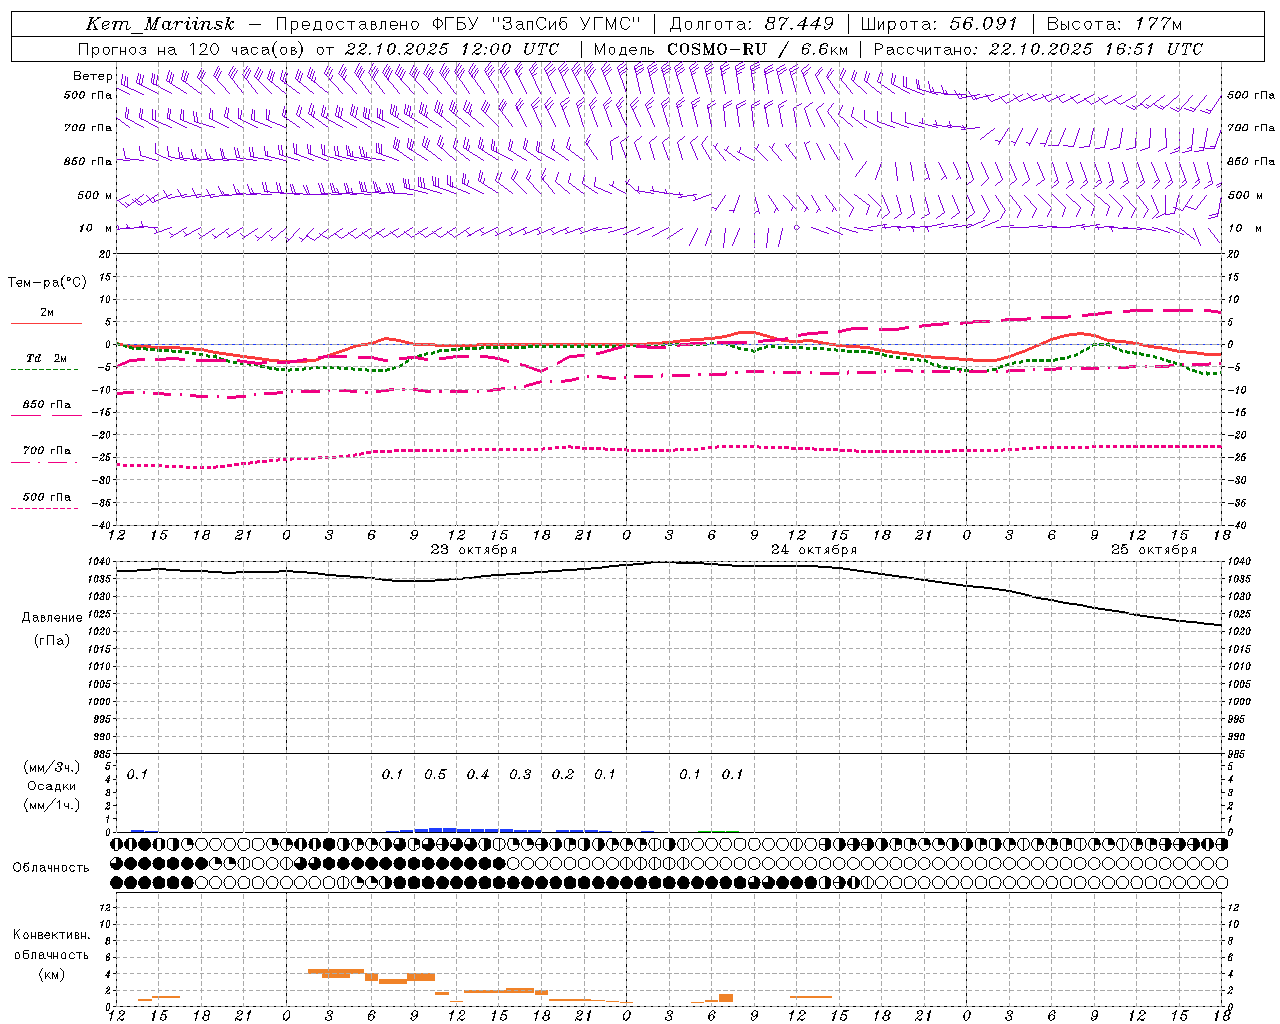The height and width of the screenshot is (1024, 1280).
Task: Click the "10 м" wind level label on left side
Action: pos(95,229)
